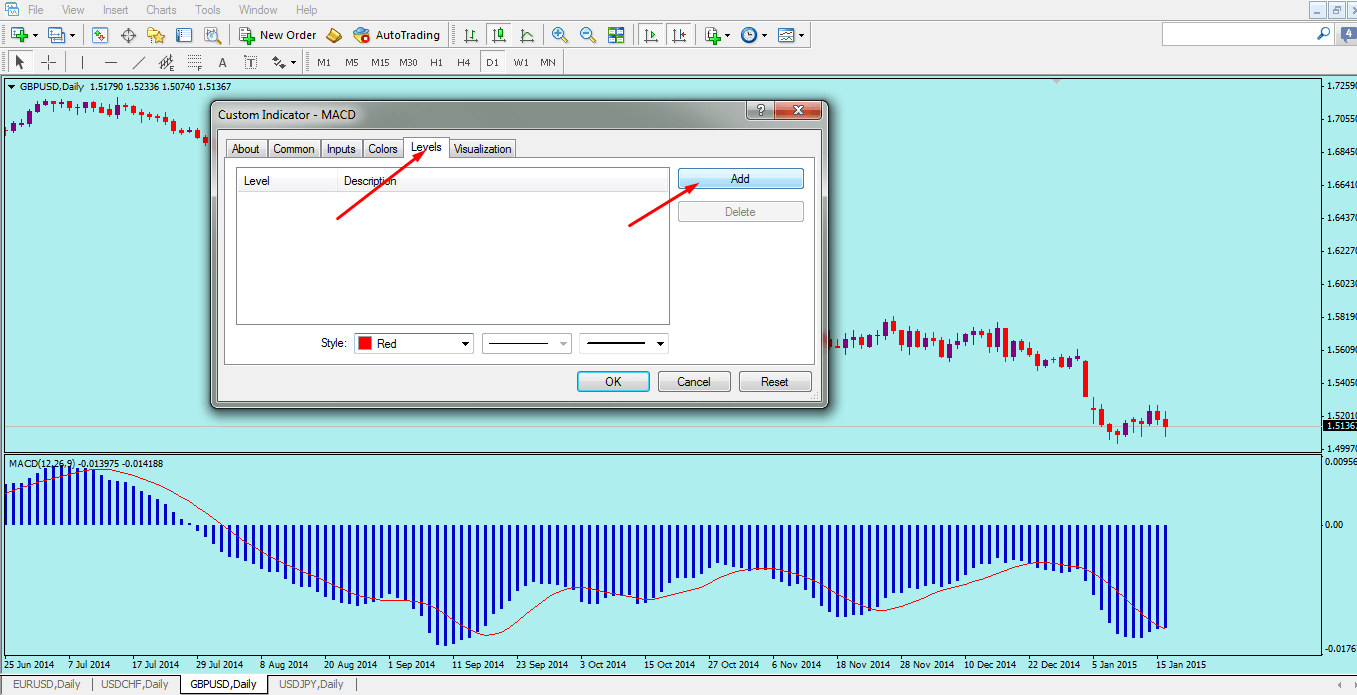The image size is (1357, 695).
Task: Open the line width dropdown
Action: (x=624, y=344)
